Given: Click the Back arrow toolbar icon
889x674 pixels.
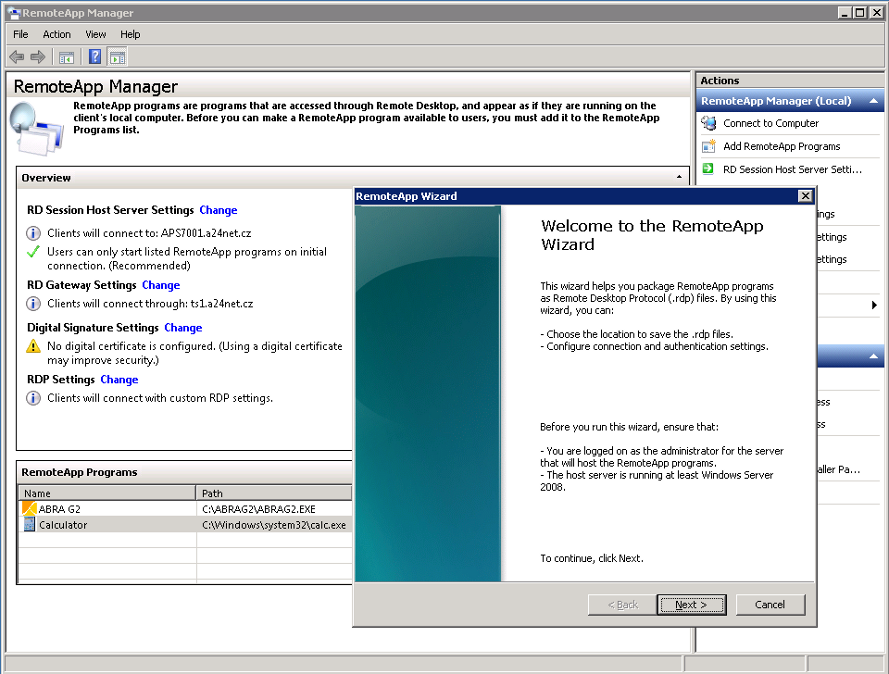Looking at the screenshot, I should [17, 57].
